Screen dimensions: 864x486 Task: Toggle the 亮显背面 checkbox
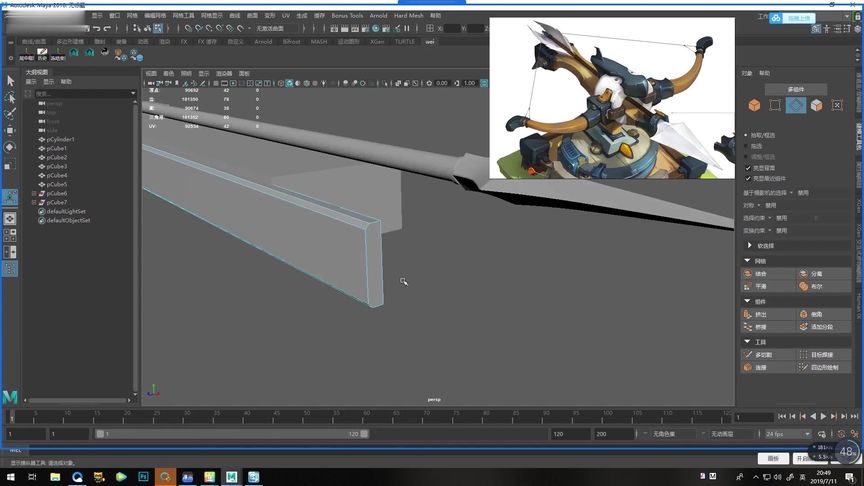click(748, 167)
